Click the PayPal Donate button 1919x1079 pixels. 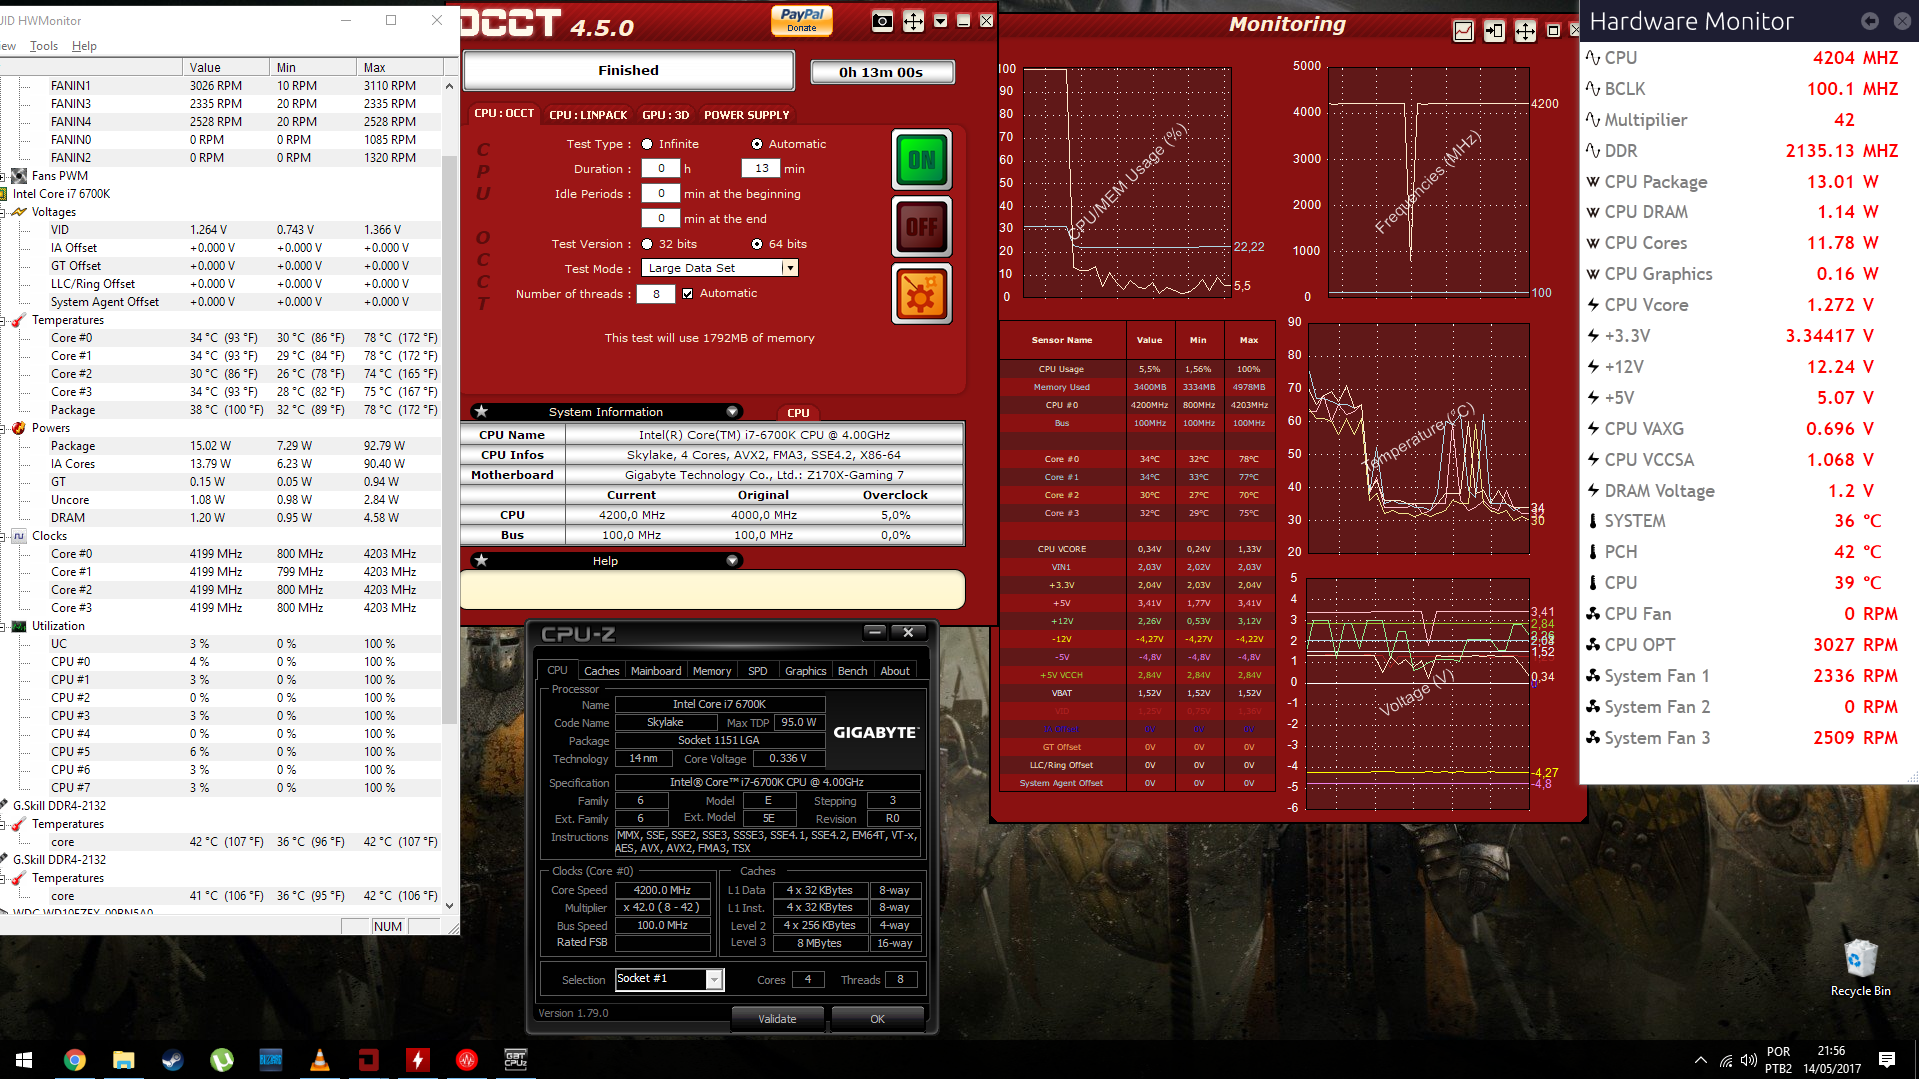pyautogui.click(x=802, y=20)
